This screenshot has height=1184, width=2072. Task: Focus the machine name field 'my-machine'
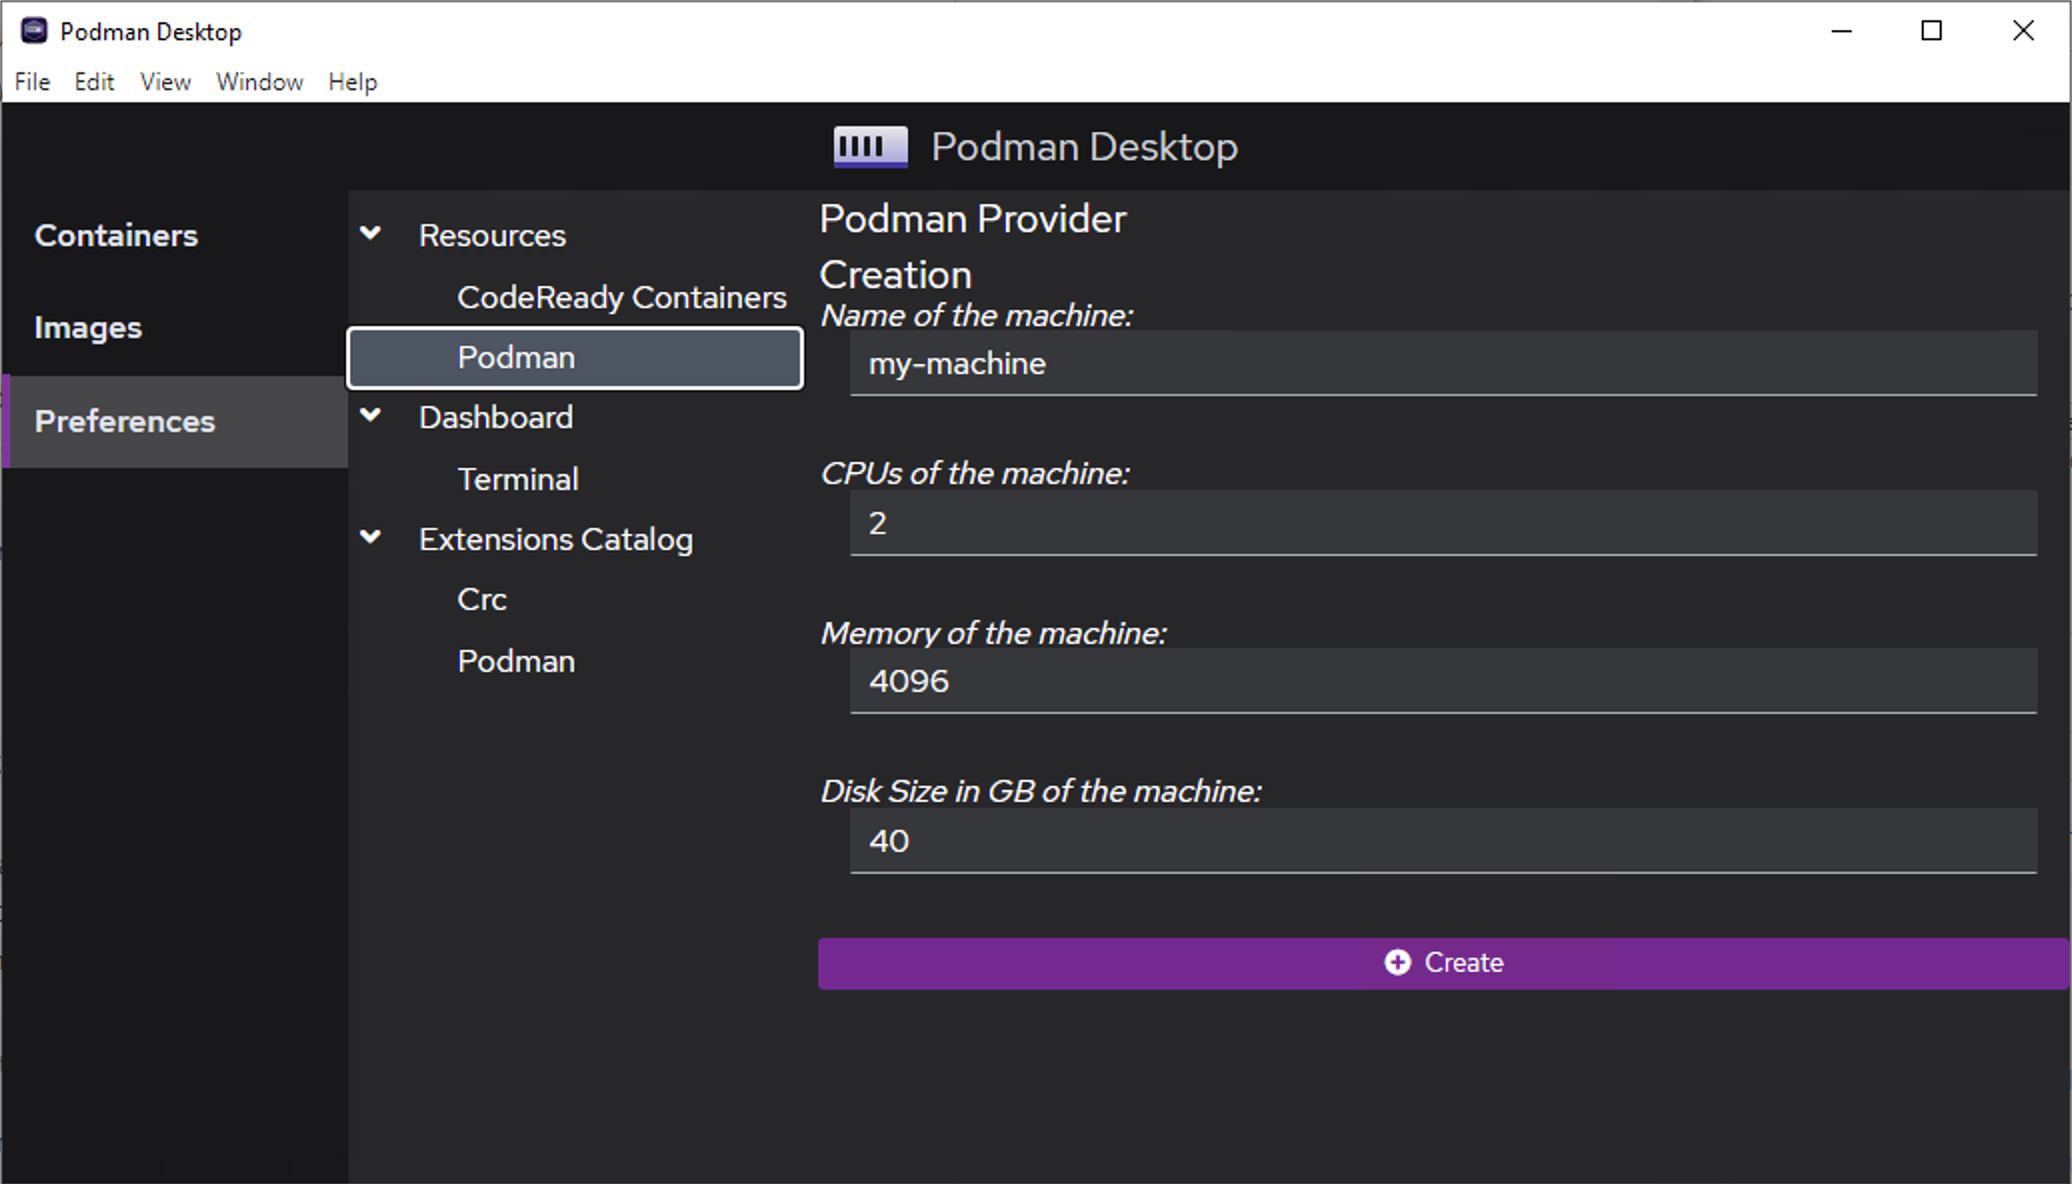pos(1443,363)
